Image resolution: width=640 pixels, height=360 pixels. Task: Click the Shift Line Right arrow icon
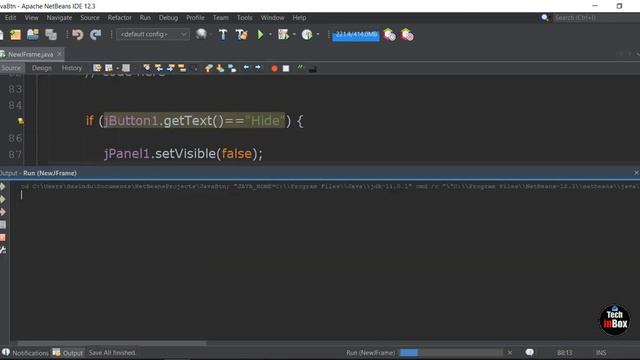point(258,68)
